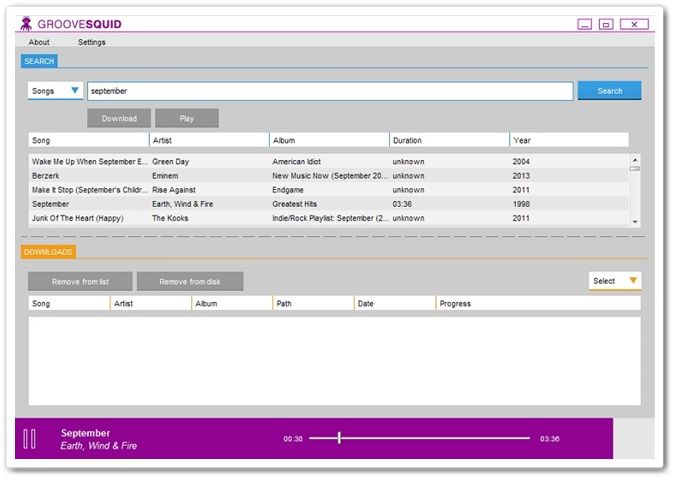Click the Endgame album cell
Screen dimensions: 676x480
288,190
